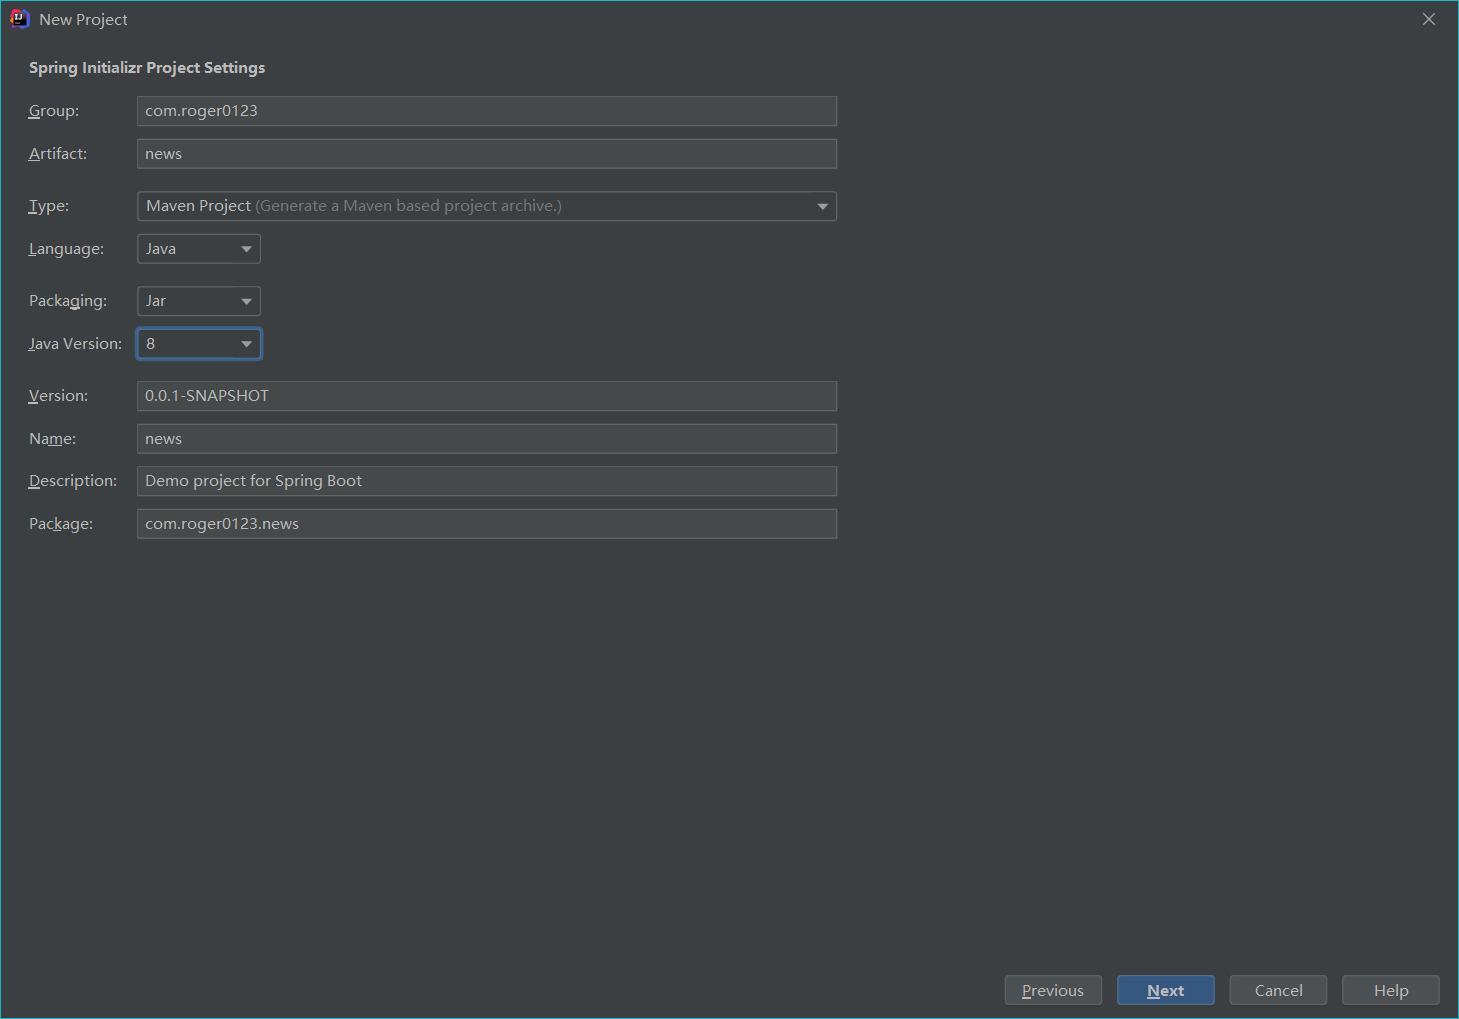1459x1019 pixels.
Task: Click the Language label
Action: tap(66, 249)
